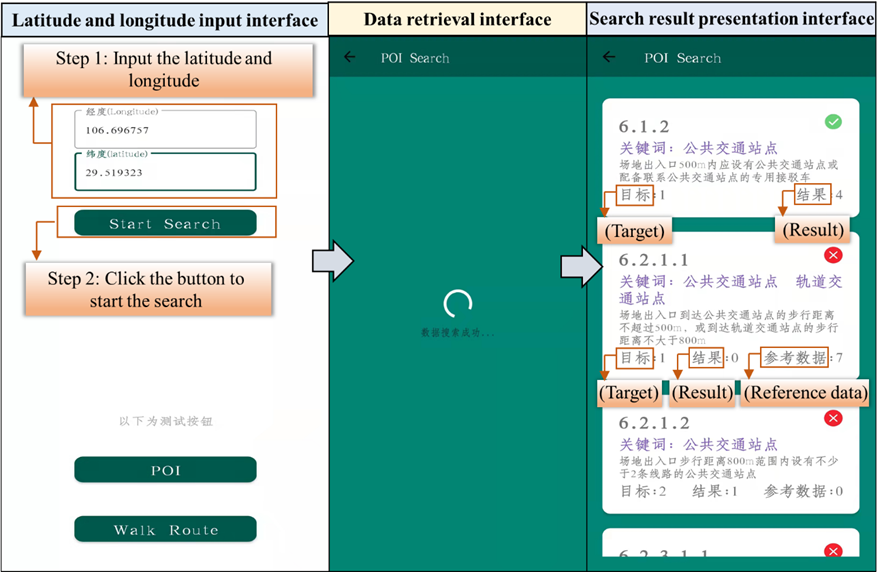
Task: Click the purple keyword line in card 6.2.1.1
Action: (730, 290)
